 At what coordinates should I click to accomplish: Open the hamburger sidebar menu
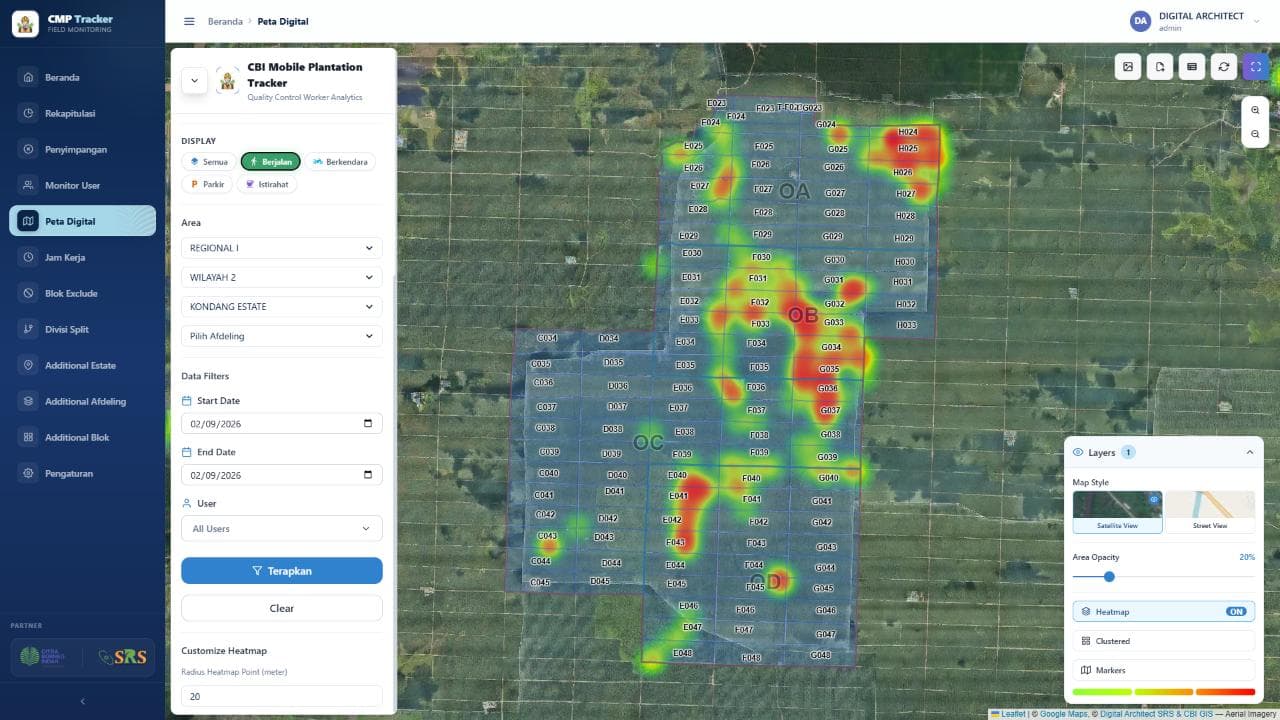189,21
